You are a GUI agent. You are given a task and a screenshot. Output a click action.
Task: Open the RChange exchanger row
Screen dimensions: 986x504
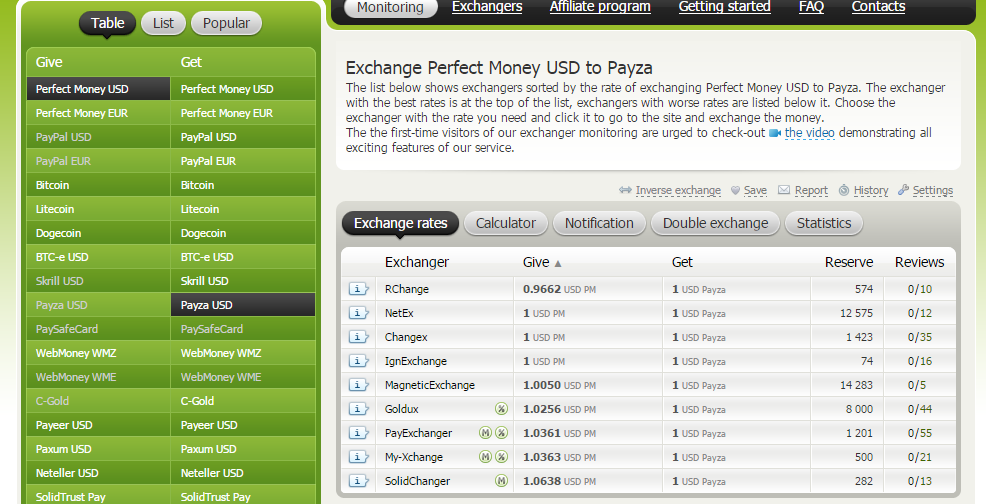coord(648,289)
